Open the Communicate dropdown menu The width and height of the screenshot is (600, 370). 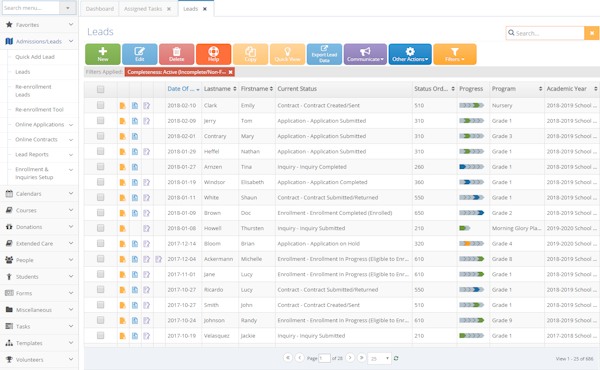[x=365, y=54]
